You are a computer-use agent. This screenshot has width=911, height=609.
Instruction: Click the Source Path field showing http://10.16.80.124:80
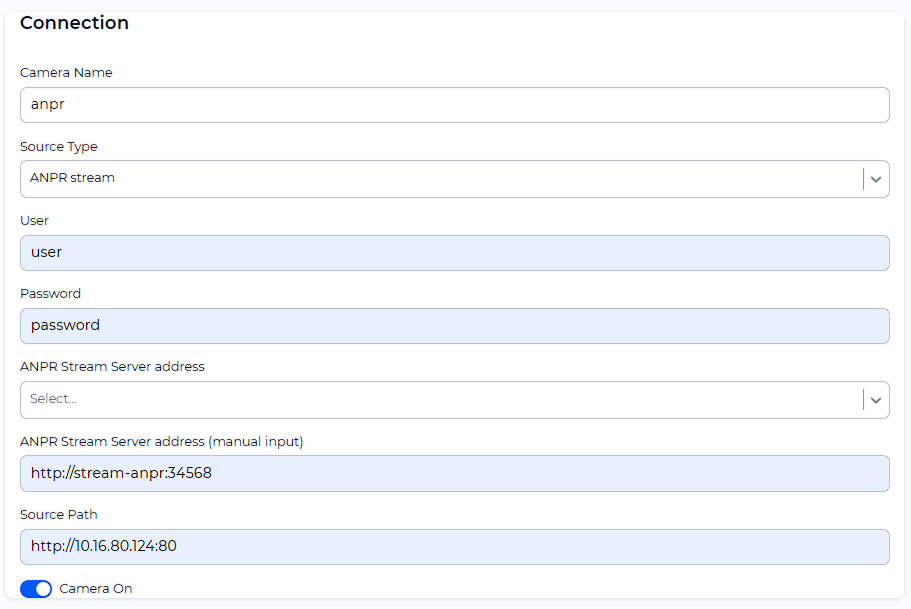tap(455, 546)
